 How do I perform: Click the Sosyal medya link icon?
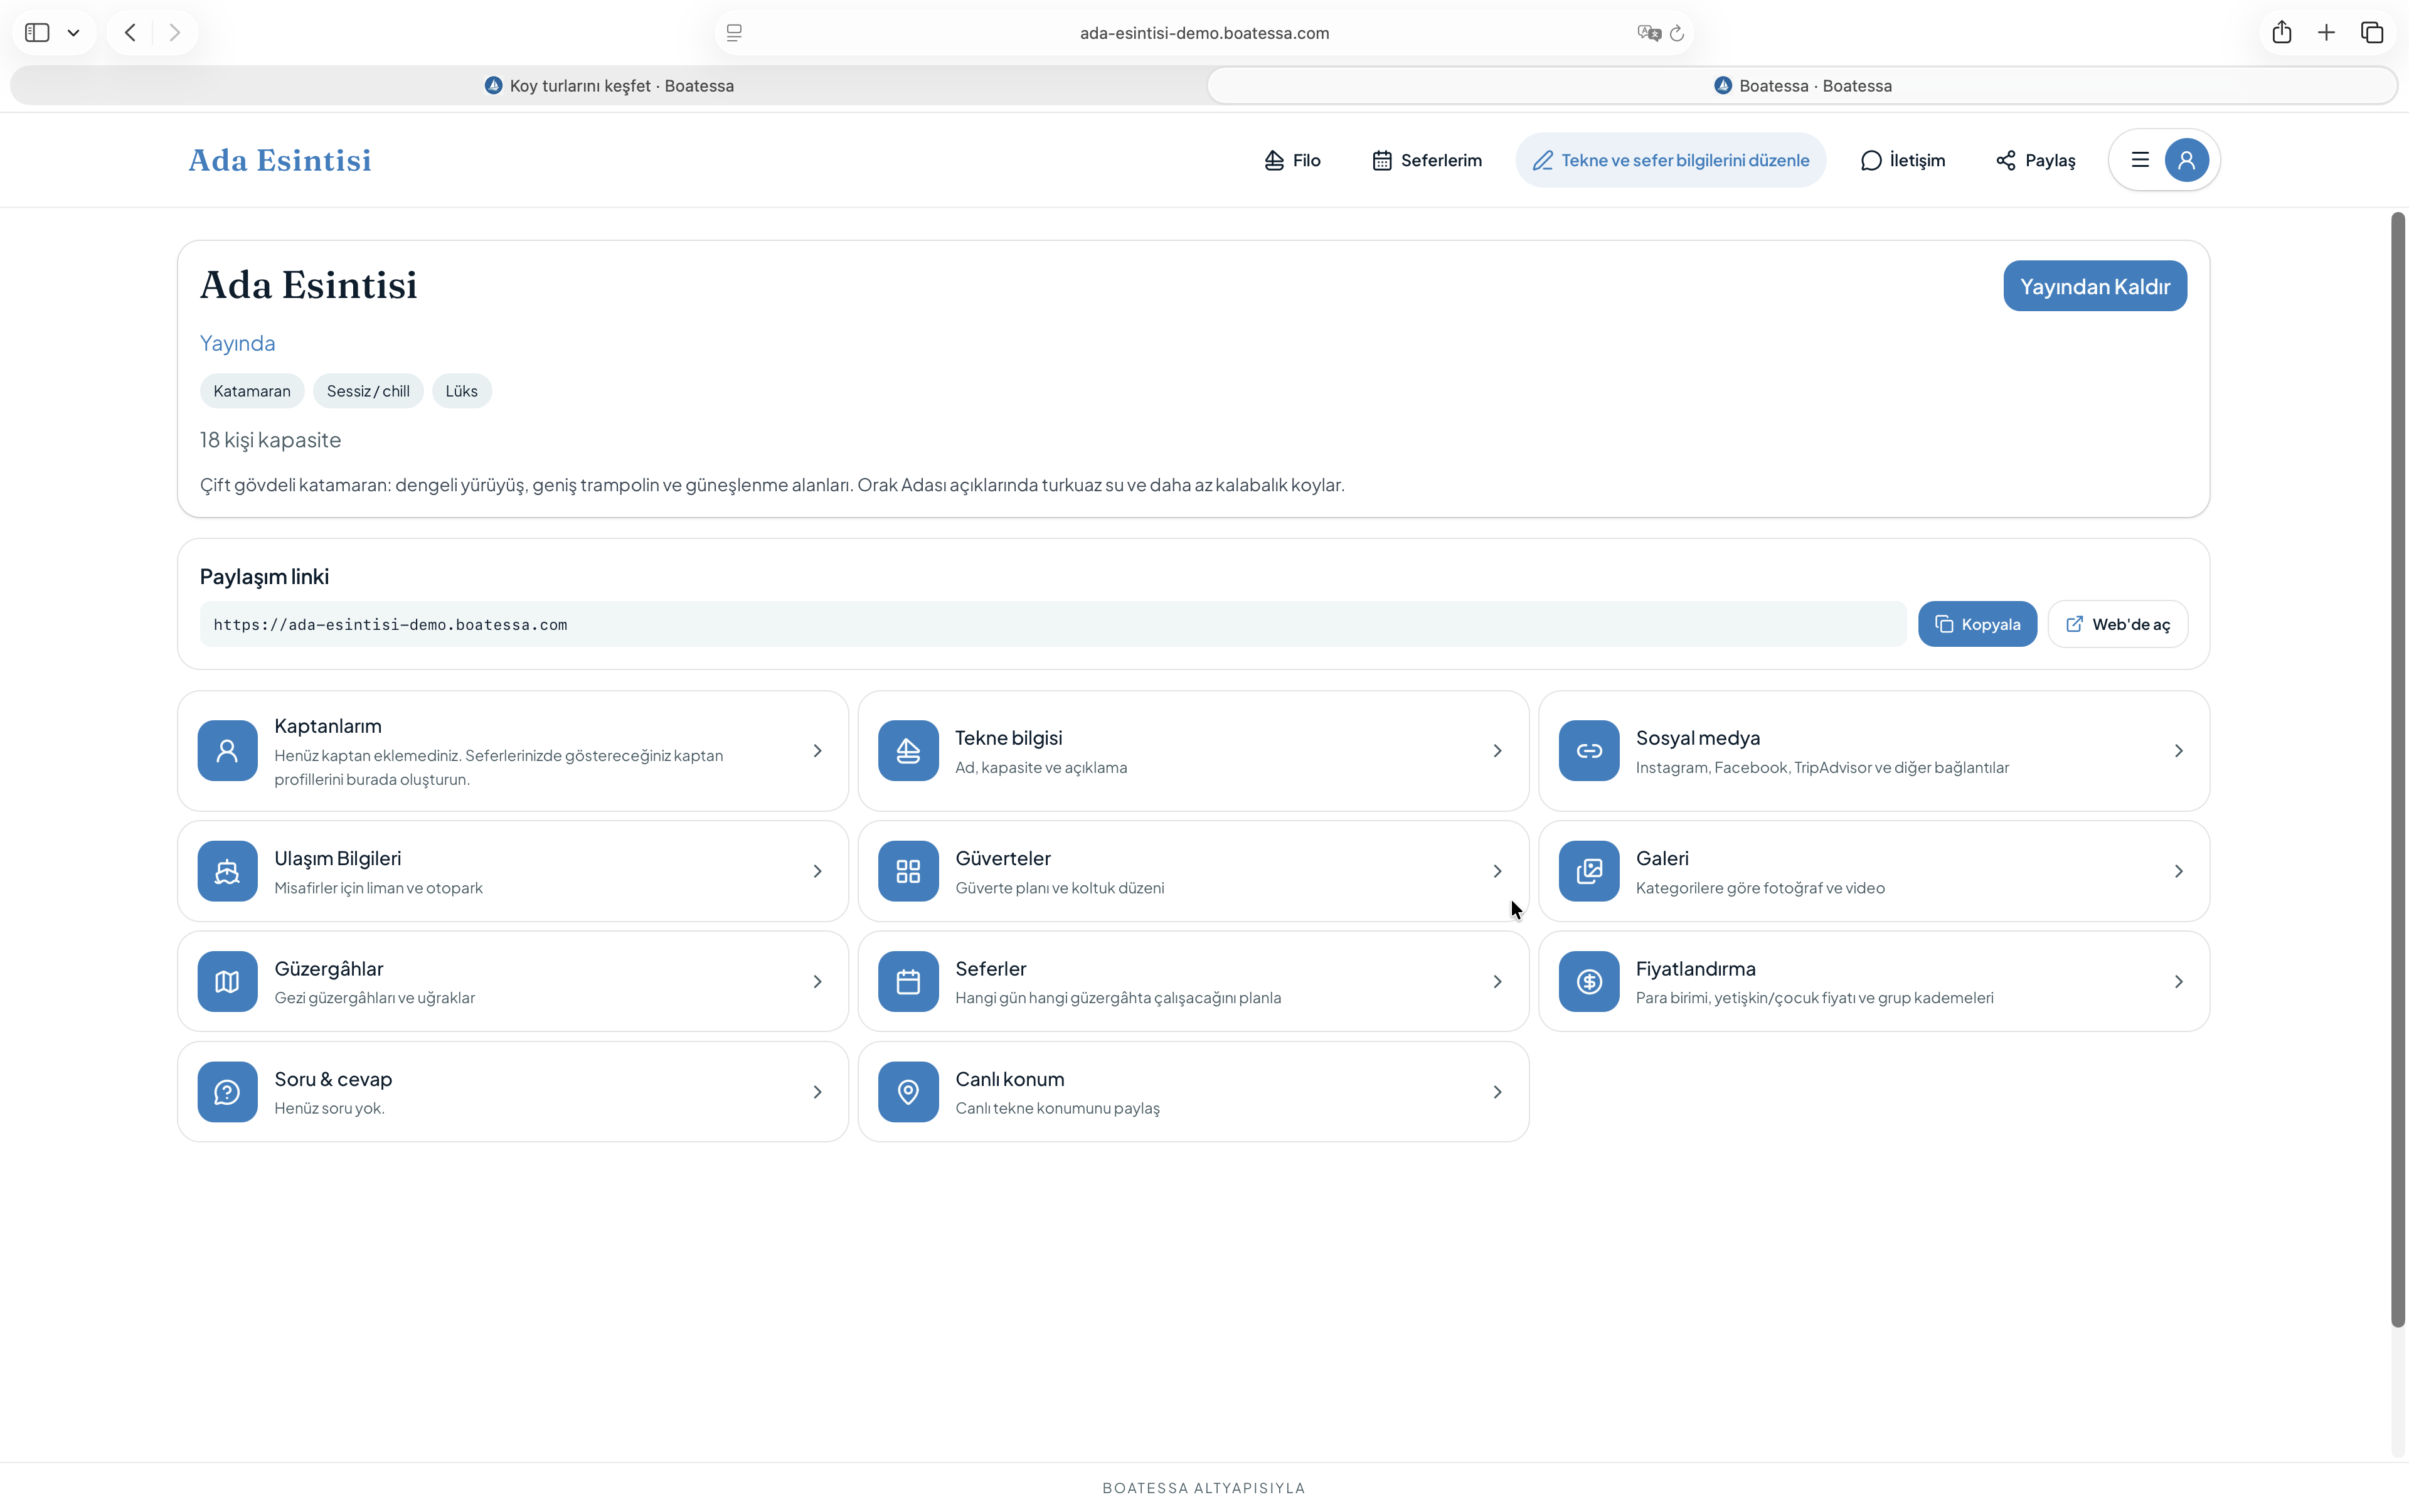[1589, 750]
